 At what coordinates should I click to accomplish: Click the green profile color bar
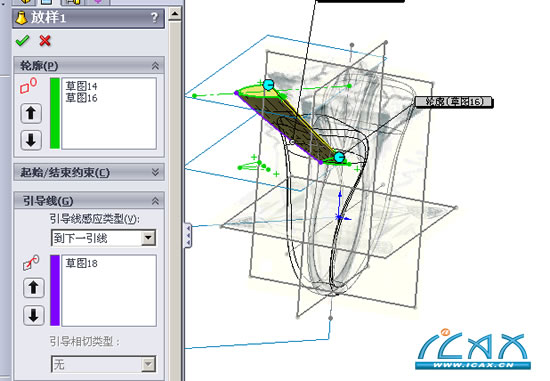(x=55, y=113)
